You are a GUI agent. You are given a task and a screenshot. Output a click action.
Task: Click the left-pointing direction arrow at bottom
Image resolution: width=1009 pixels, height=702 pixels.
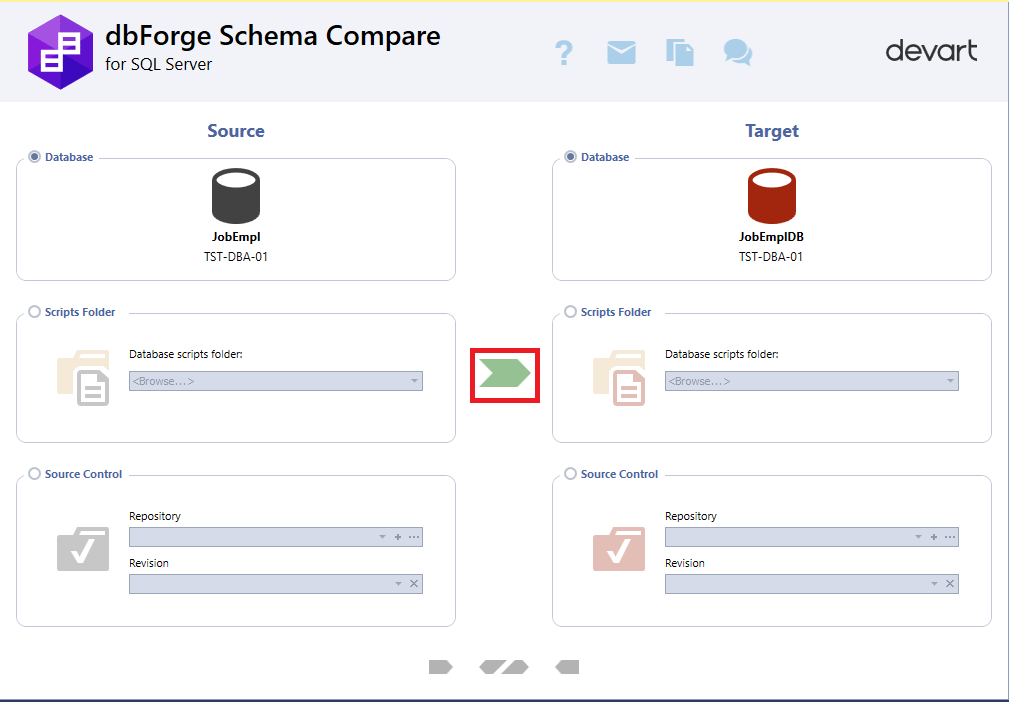click(x=566, y=667)
